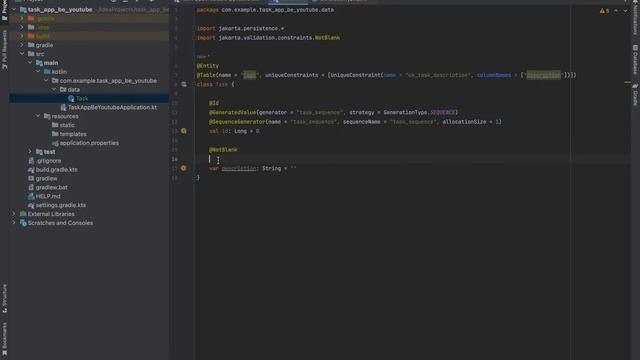Open the Structure tool window
Viewport: 640px width, 360px height.
coord(4,299)
